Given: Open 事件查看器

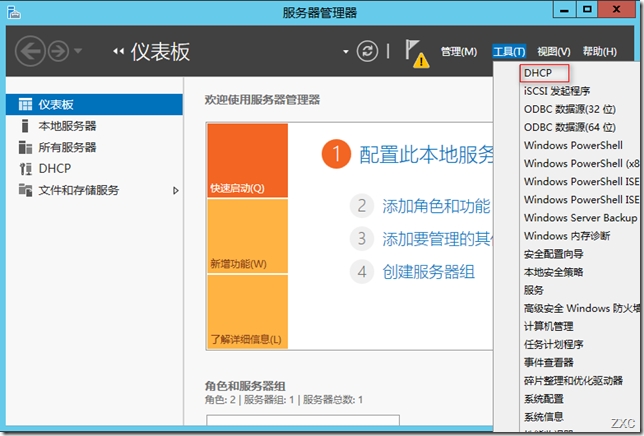Looking at the screenshot, I should click(548, 363).
